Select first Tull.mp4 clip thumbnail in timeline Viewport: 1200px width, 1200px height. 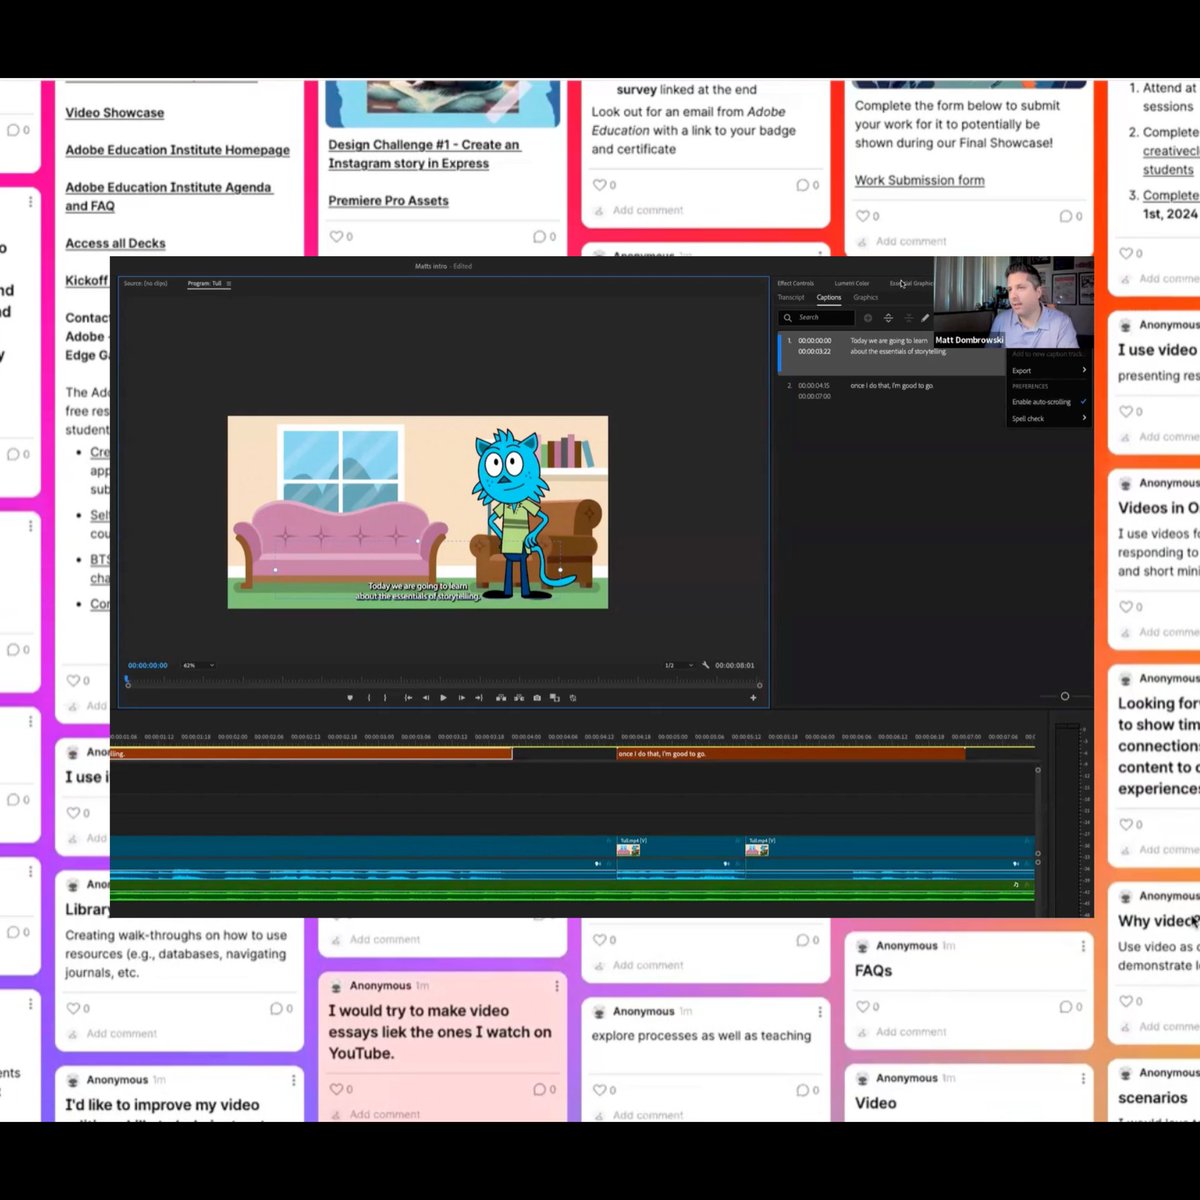628,849
